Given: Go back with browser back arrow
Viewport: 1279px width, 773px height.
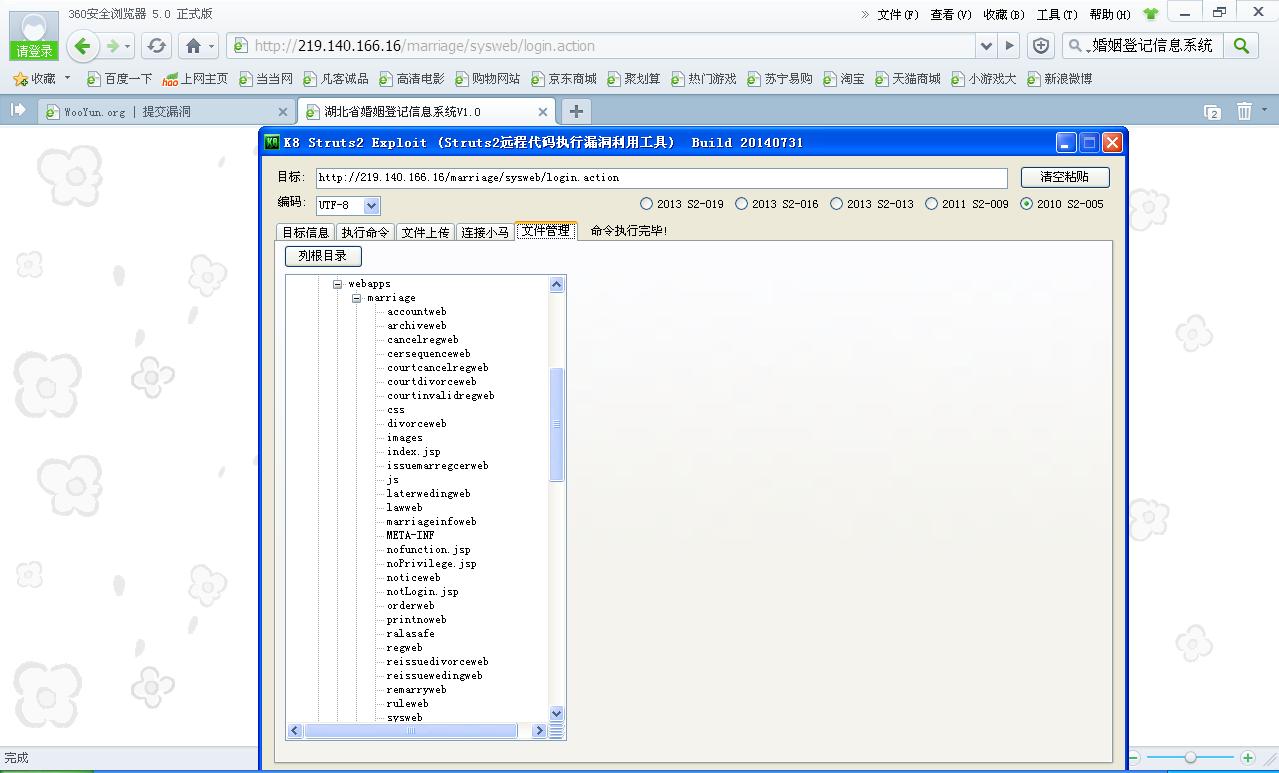Looking at the screenshot, I should (83, 46).
